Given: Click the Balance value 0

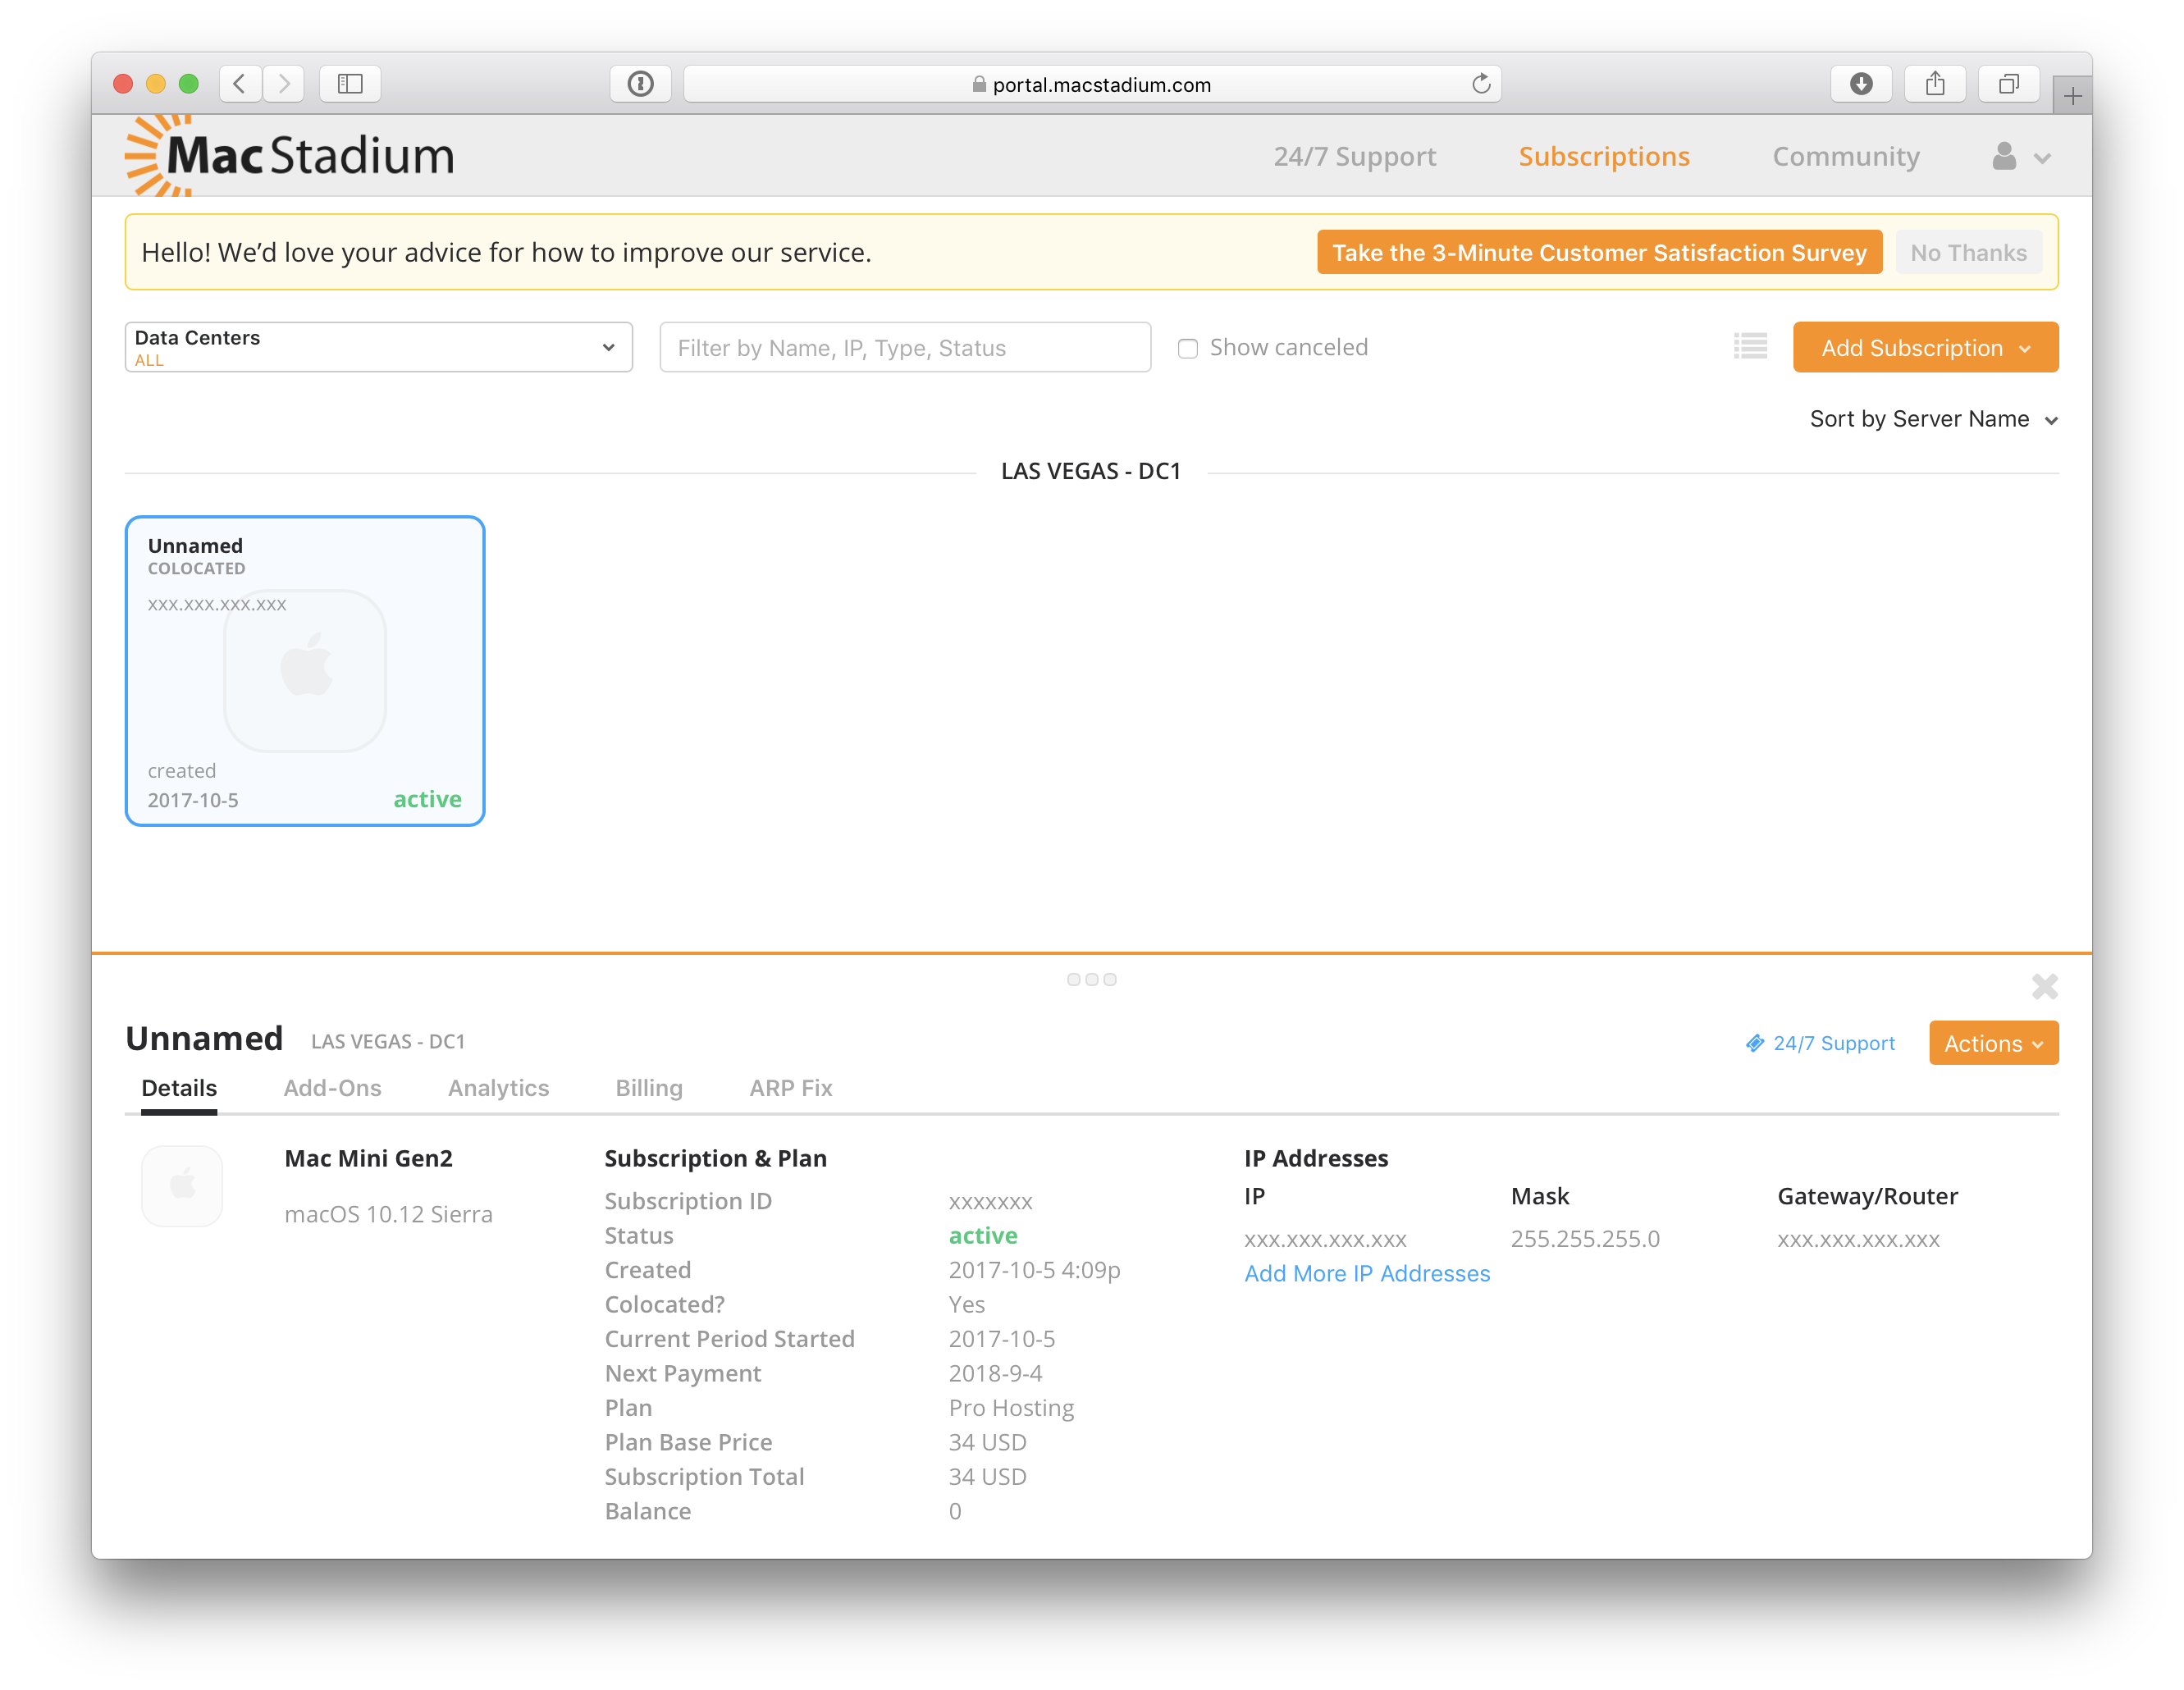Looking at the screenshot, I should 955,1511.
